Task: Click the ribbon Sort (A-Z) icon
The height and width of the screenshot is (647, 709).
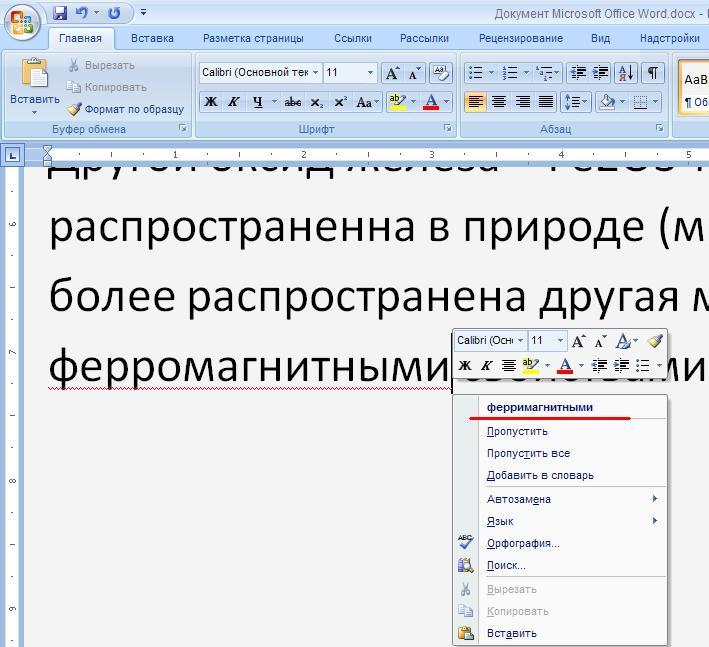Action: point(626,73)
